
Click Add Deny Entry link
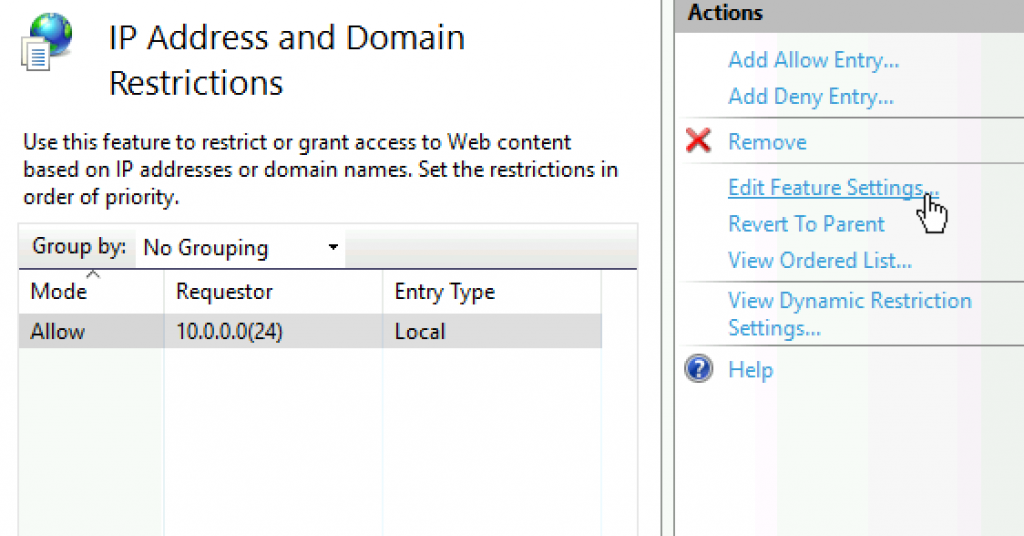tap(810, 97)
